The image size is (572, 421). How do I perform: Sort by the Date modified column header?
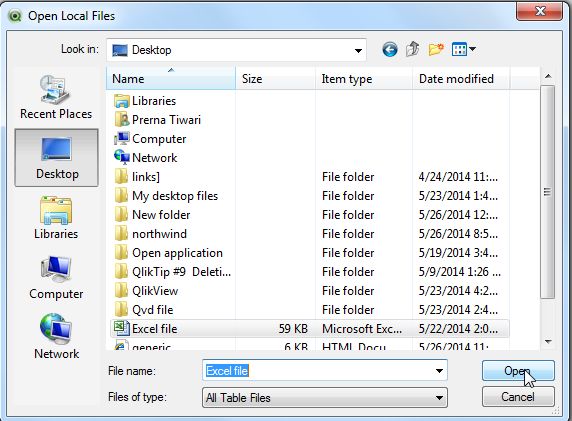tap(461, 78)
